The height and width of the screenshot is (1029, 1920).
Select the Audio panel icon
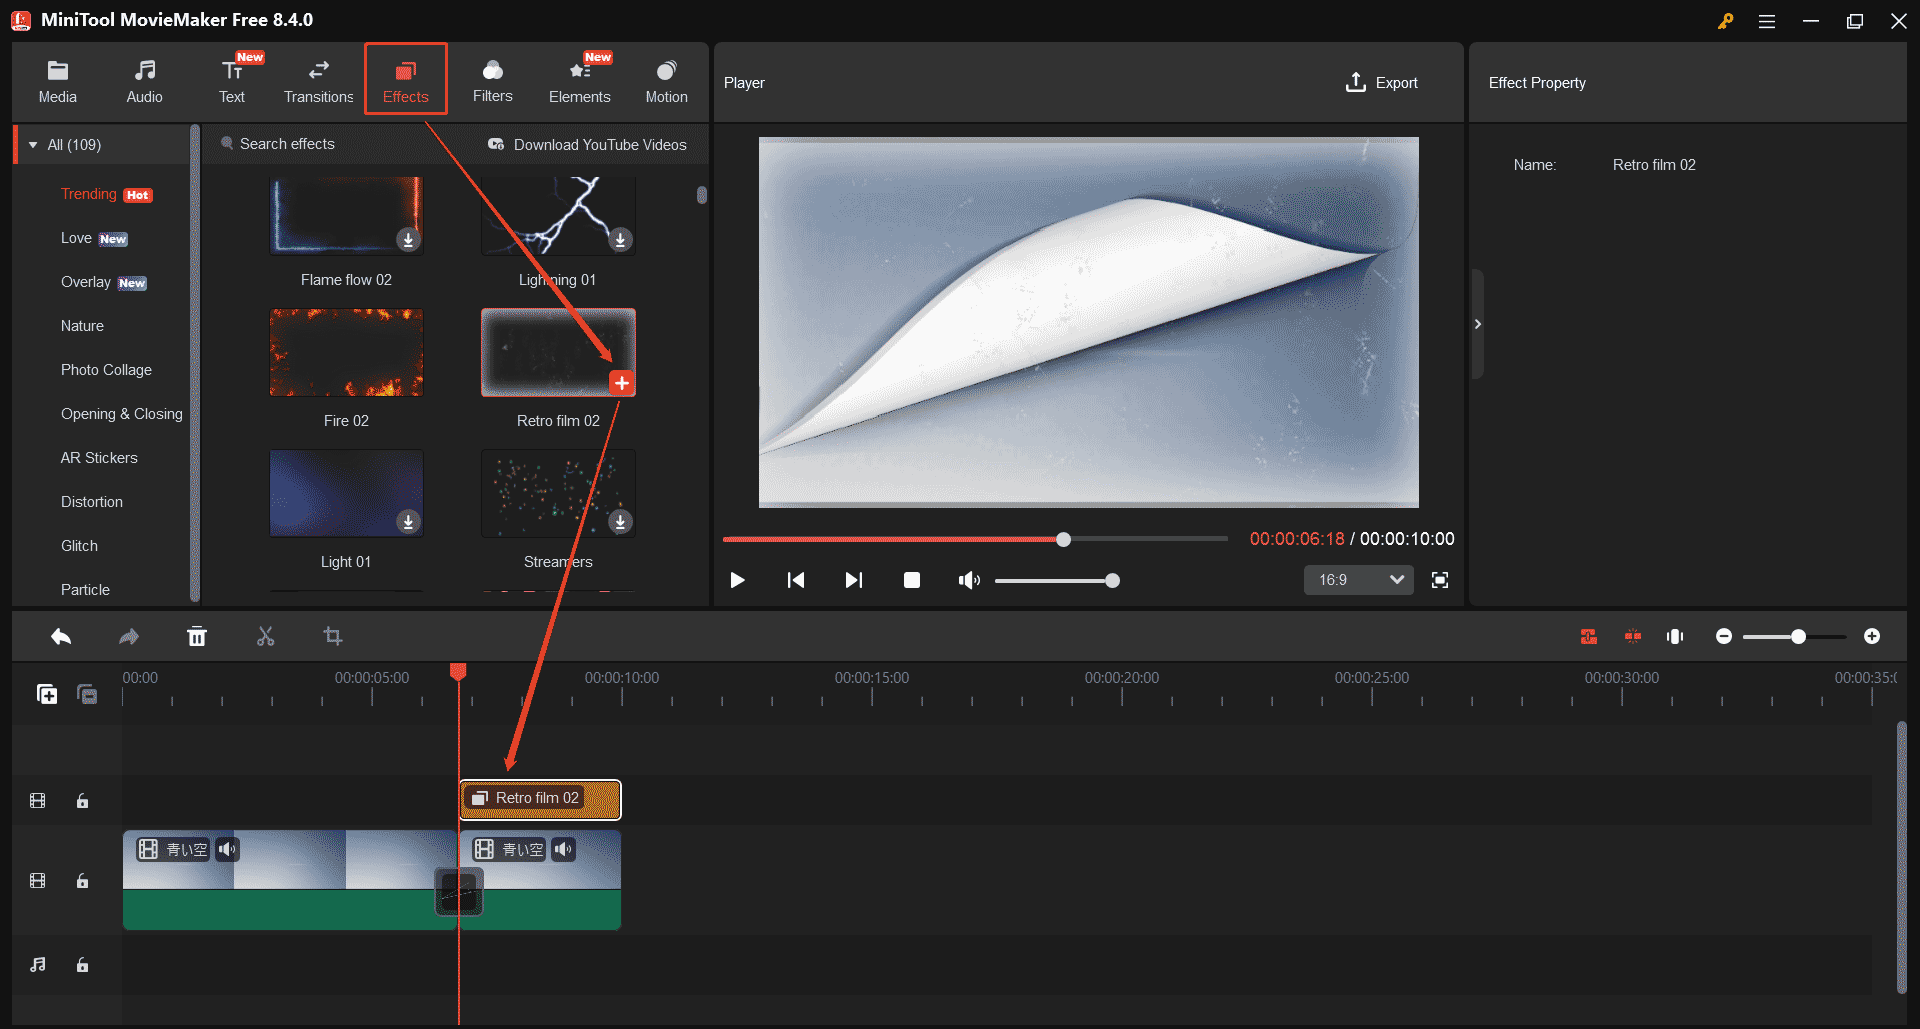click(144, 80)
